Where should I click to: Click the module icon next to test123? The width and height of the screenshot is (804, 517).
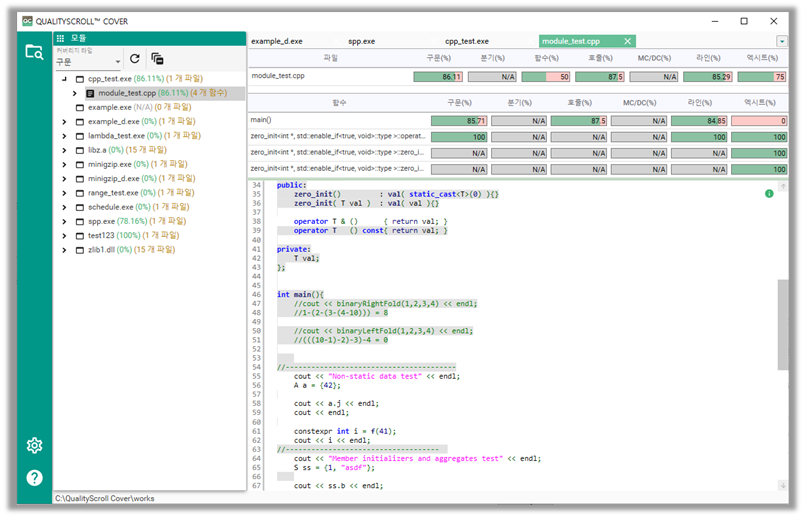pyautogui.click(x=79, y=236)
